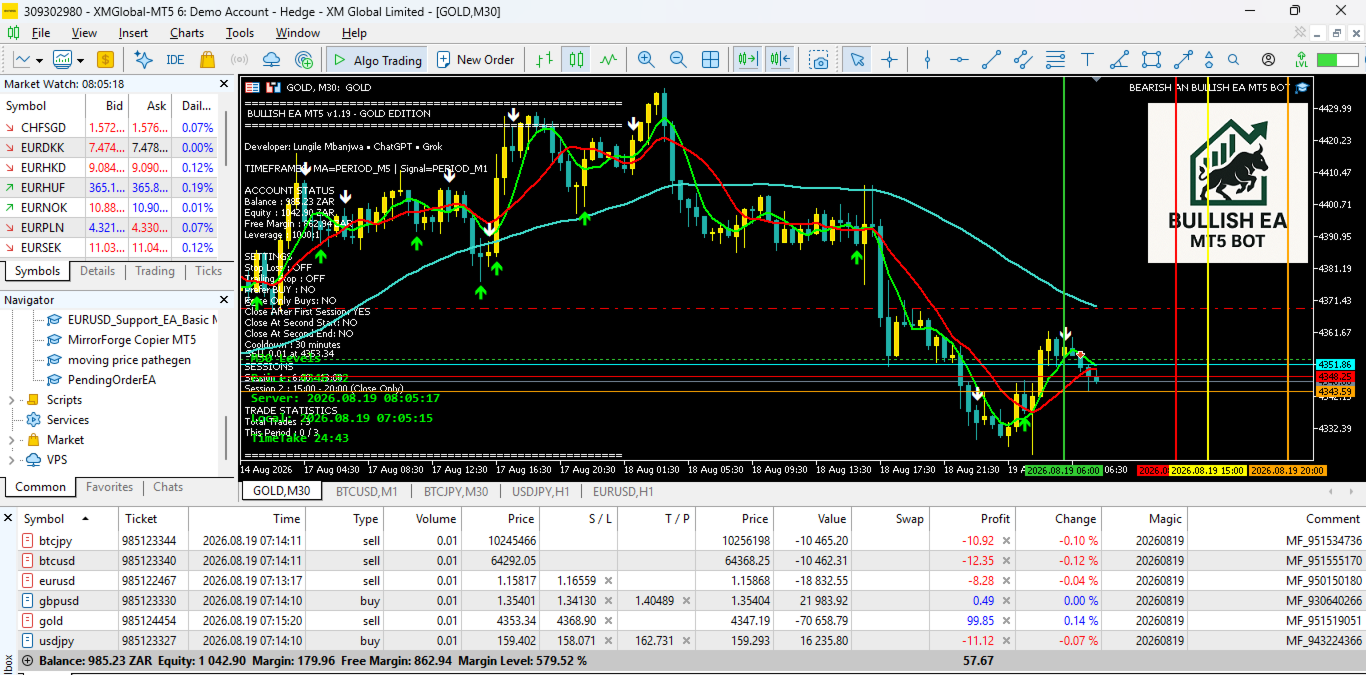Open the Tools menu
The height and width of the screenshot is (675, 1366).
click(240, 33)
